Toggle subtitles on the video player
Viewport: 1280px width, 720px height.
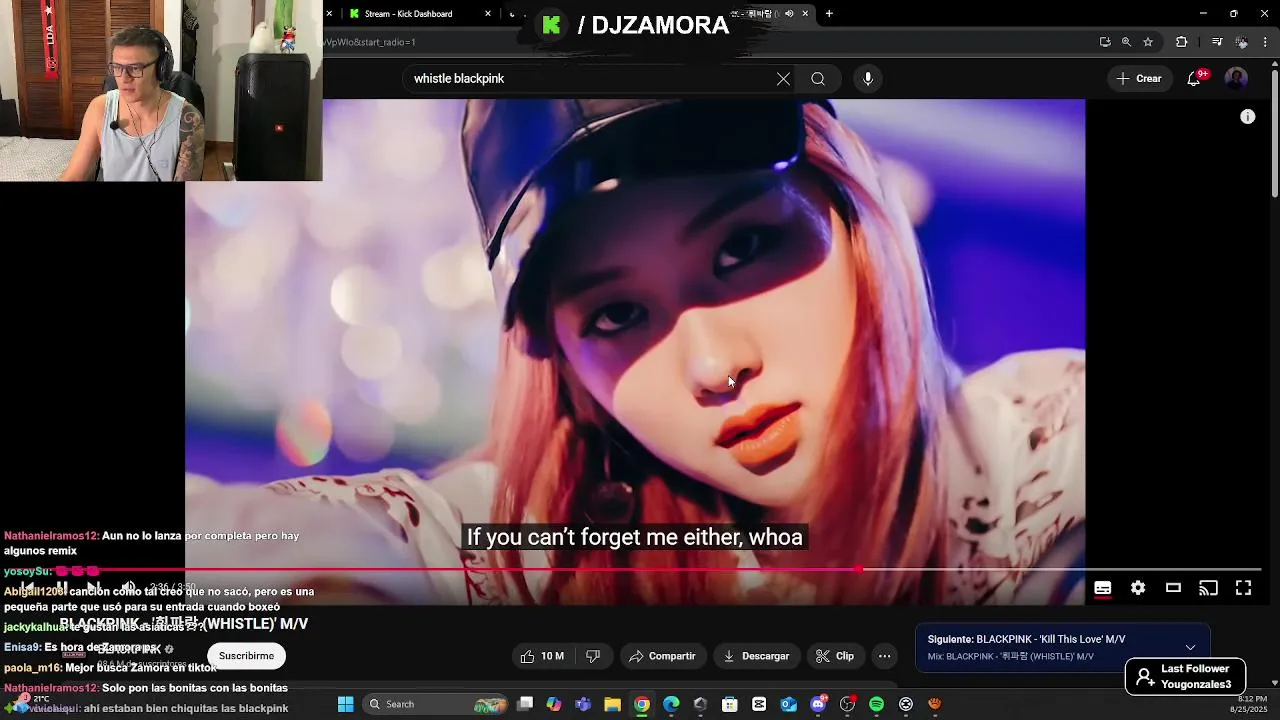point(1102,588)
